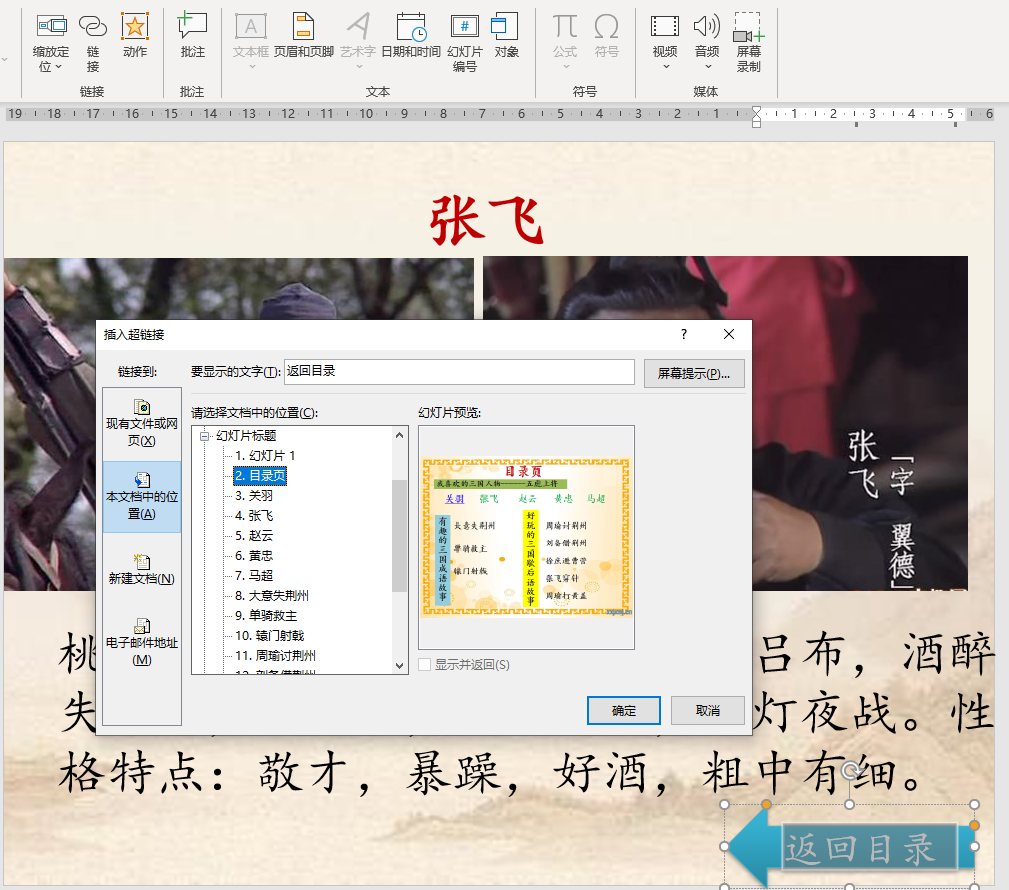Image resolution: width=1009 pixels, height=890 pixels.
Task: Open the 屏幕提示 dialog button
Action: coord(694,373)
